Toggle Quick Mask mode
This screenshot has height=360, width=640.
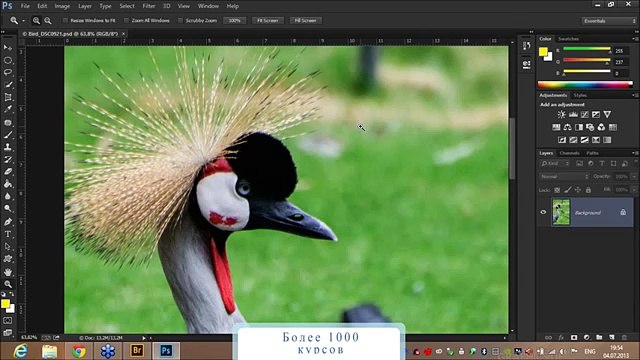pos(8,321)
